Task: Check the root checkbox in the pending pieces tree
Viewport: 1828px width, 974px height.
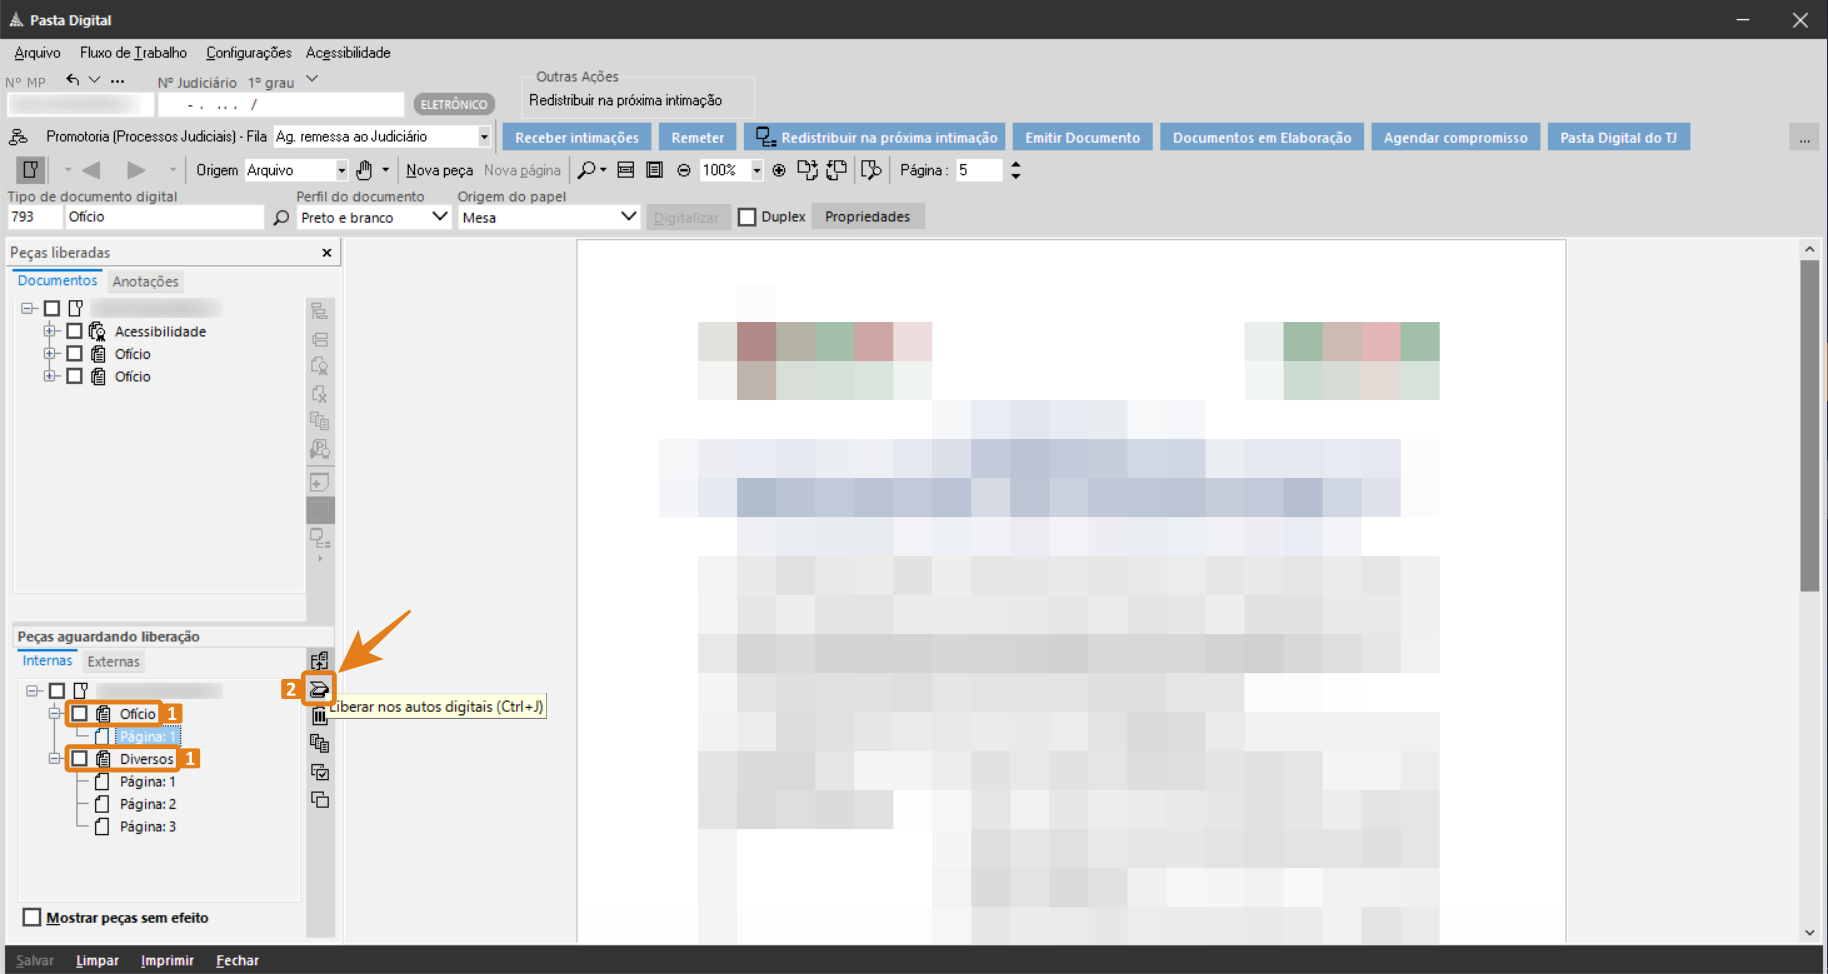Action: point(57,691)
